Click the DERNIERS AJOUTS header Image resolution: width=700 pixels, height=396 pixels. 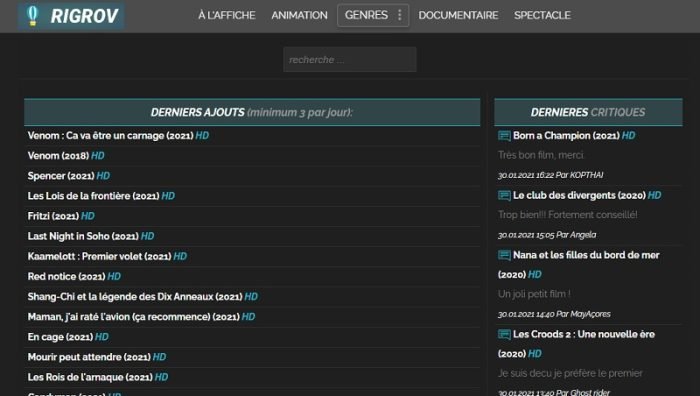click(x=252, y=112)
